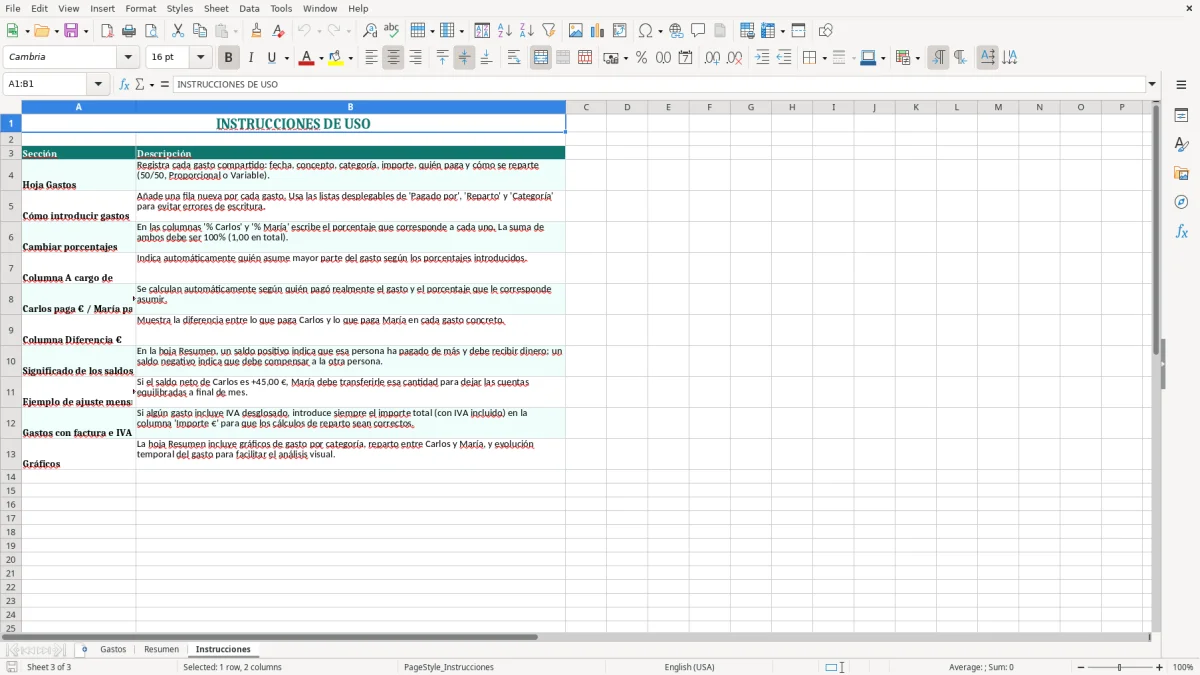Toggle Italic formatting
1200x675 pixels.
click(x=251, y=58)
